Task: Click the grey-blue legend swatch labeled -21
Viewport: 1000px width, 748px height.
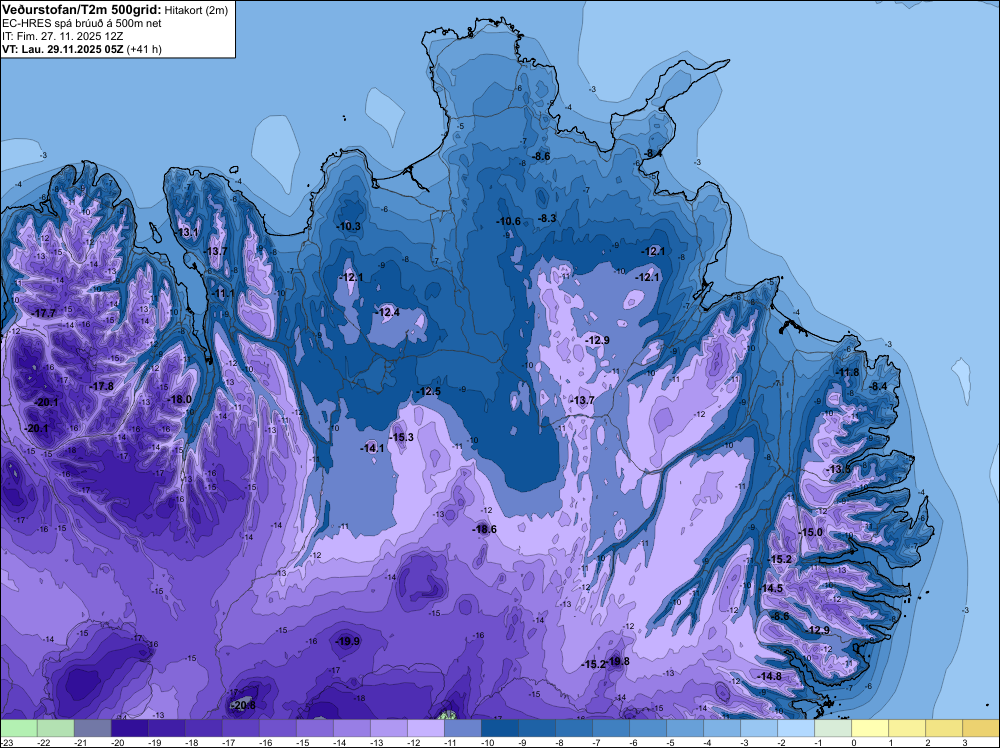Action: click(92, 728)
